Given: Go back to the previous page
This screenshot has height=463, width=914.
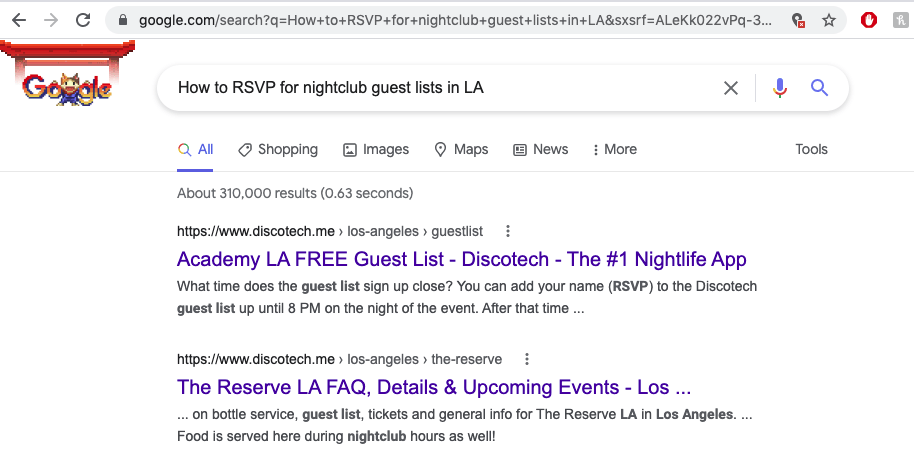Looking at the screenshot, I should pyautogui.click(x=19, y=20).
